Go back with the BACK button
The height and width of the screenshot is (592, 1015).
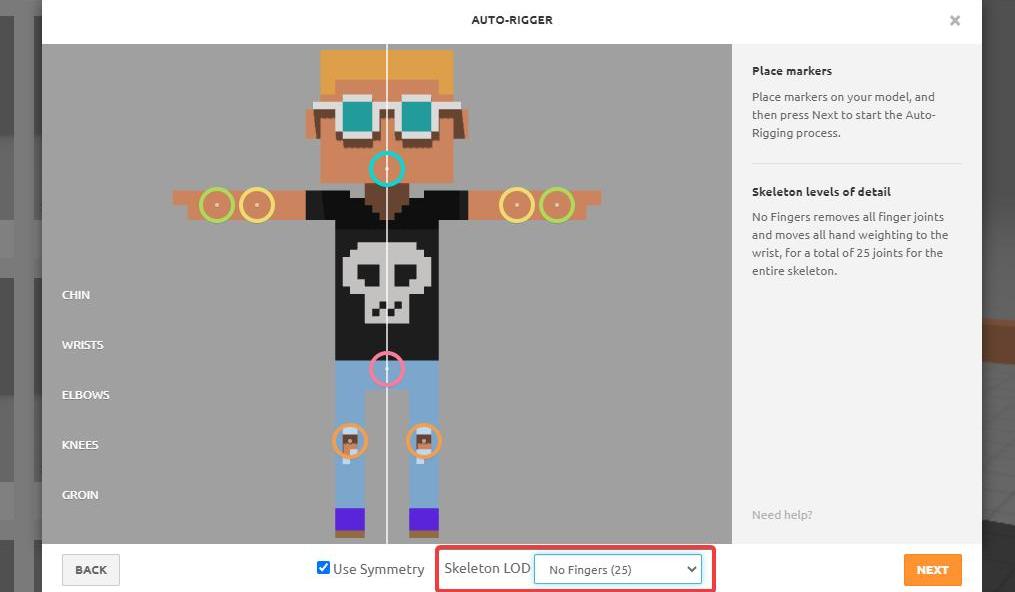(91, 570)
